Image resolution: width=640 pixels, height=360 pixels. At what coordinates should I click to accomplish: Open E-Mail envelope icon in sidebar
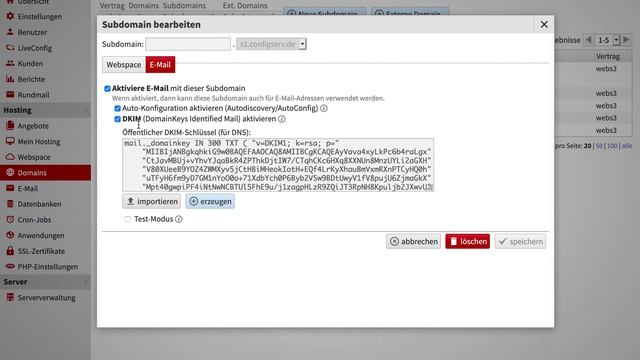[10, 188]
